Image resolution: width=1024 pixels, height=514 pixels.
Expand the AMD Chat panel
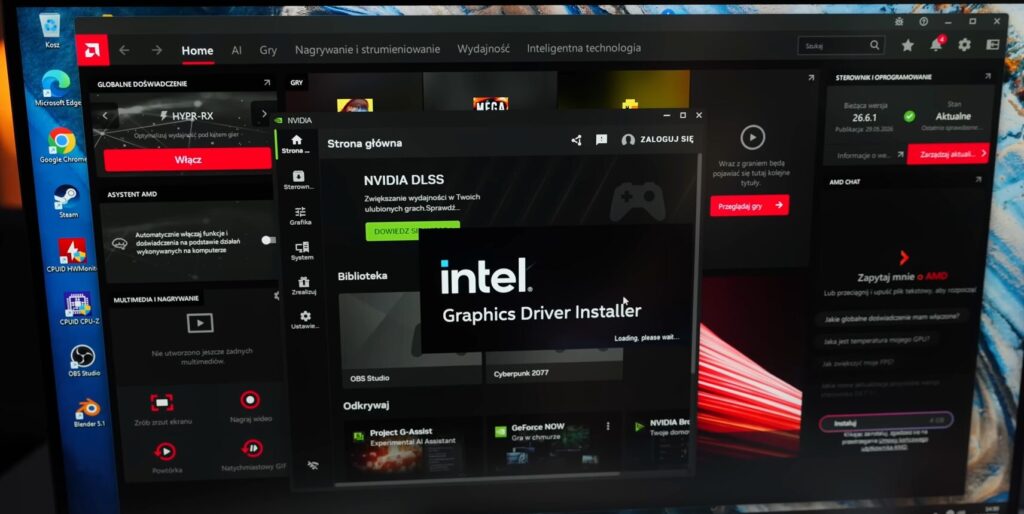tap(978, 179)
